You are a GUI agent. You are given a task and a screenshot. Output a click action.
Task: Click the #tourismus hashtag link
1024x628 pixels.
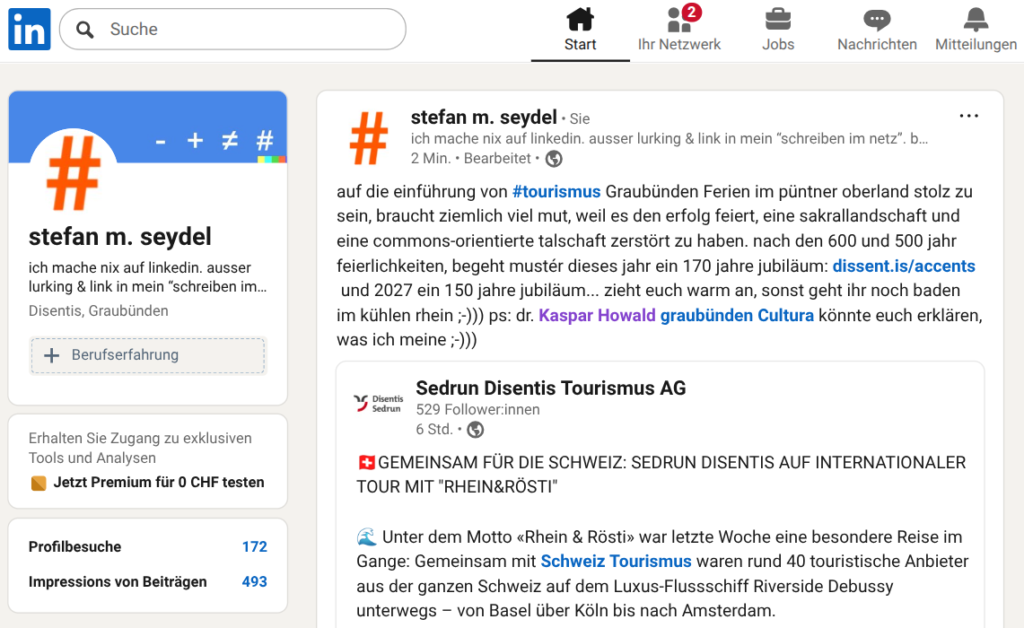tap(556, 191)
